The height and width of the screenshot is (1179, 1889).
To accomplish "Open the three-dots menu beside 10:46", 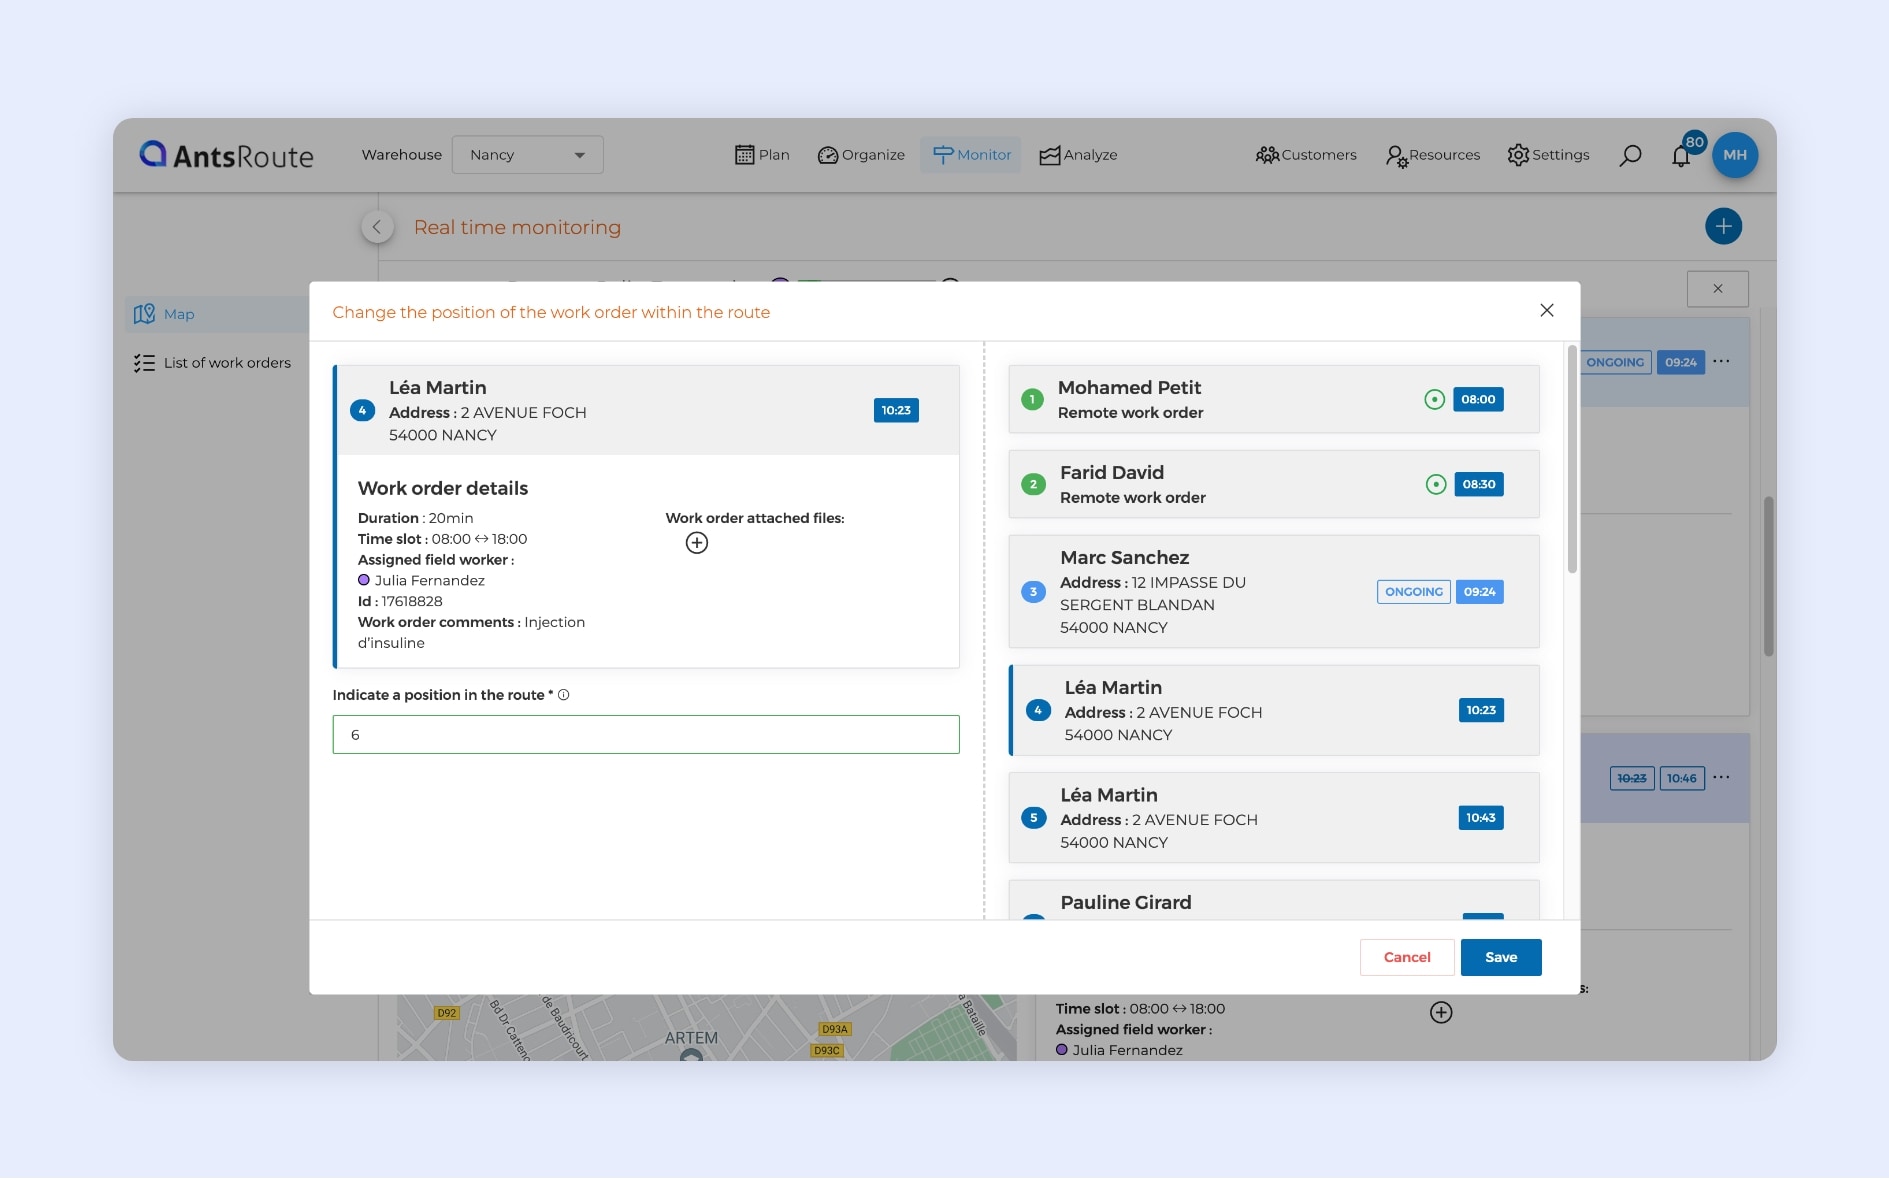I will pyautogui.click(x=1721, y=777).
